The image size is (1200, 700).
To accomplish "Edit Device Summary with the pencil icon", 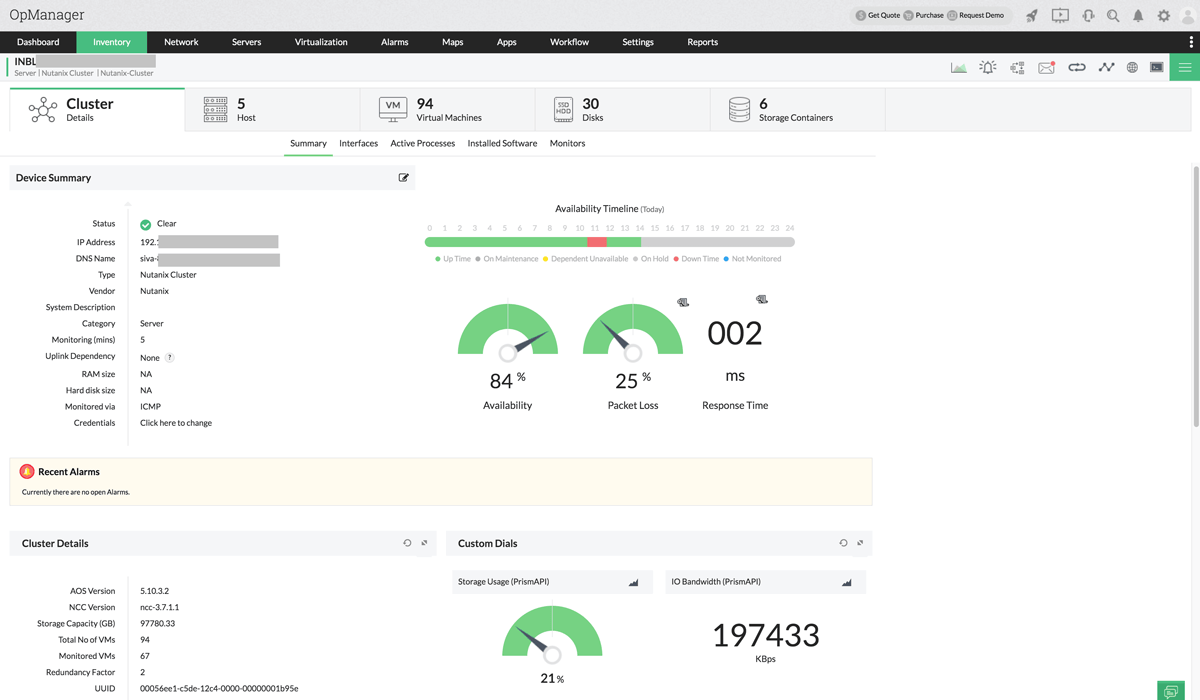I will click(x=404, y=178).
